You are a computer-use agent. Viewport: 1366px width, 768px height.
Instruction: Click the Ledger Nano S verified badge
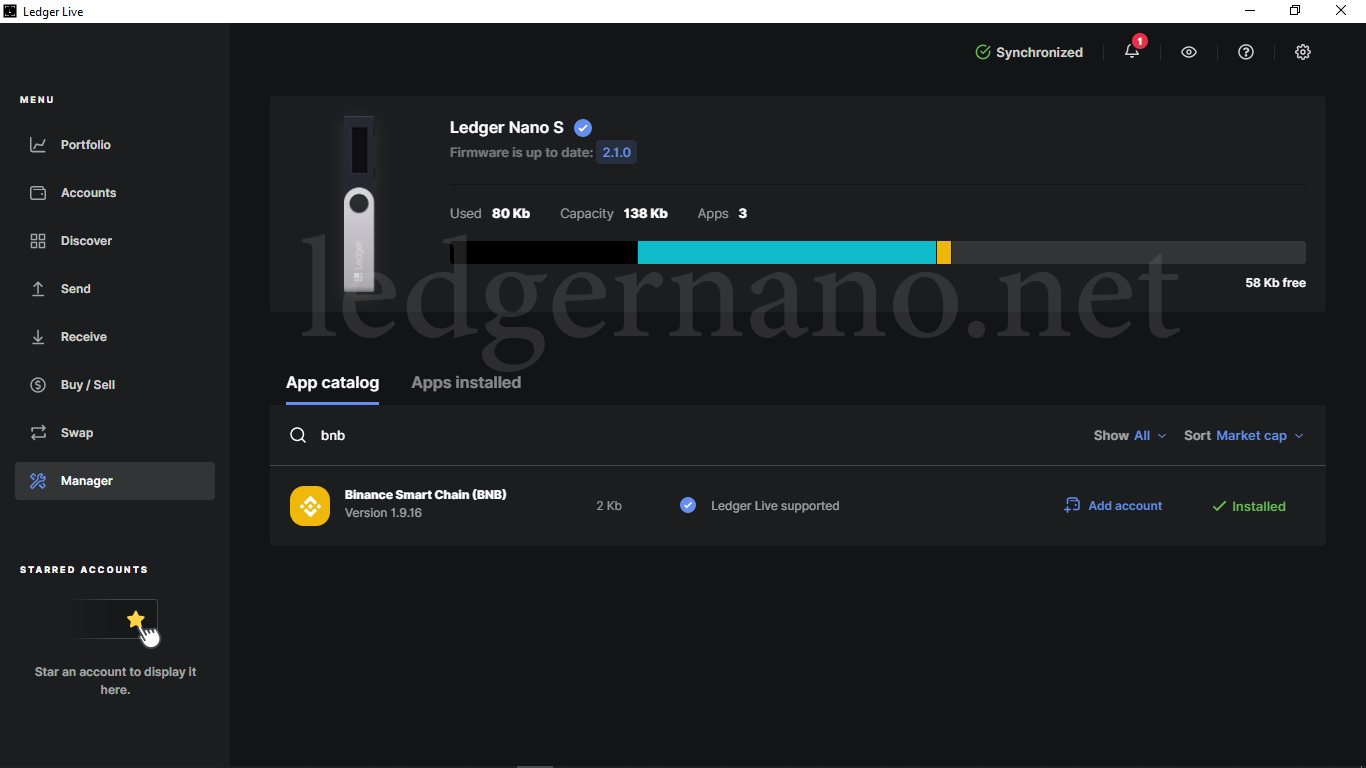pos(583,128)
